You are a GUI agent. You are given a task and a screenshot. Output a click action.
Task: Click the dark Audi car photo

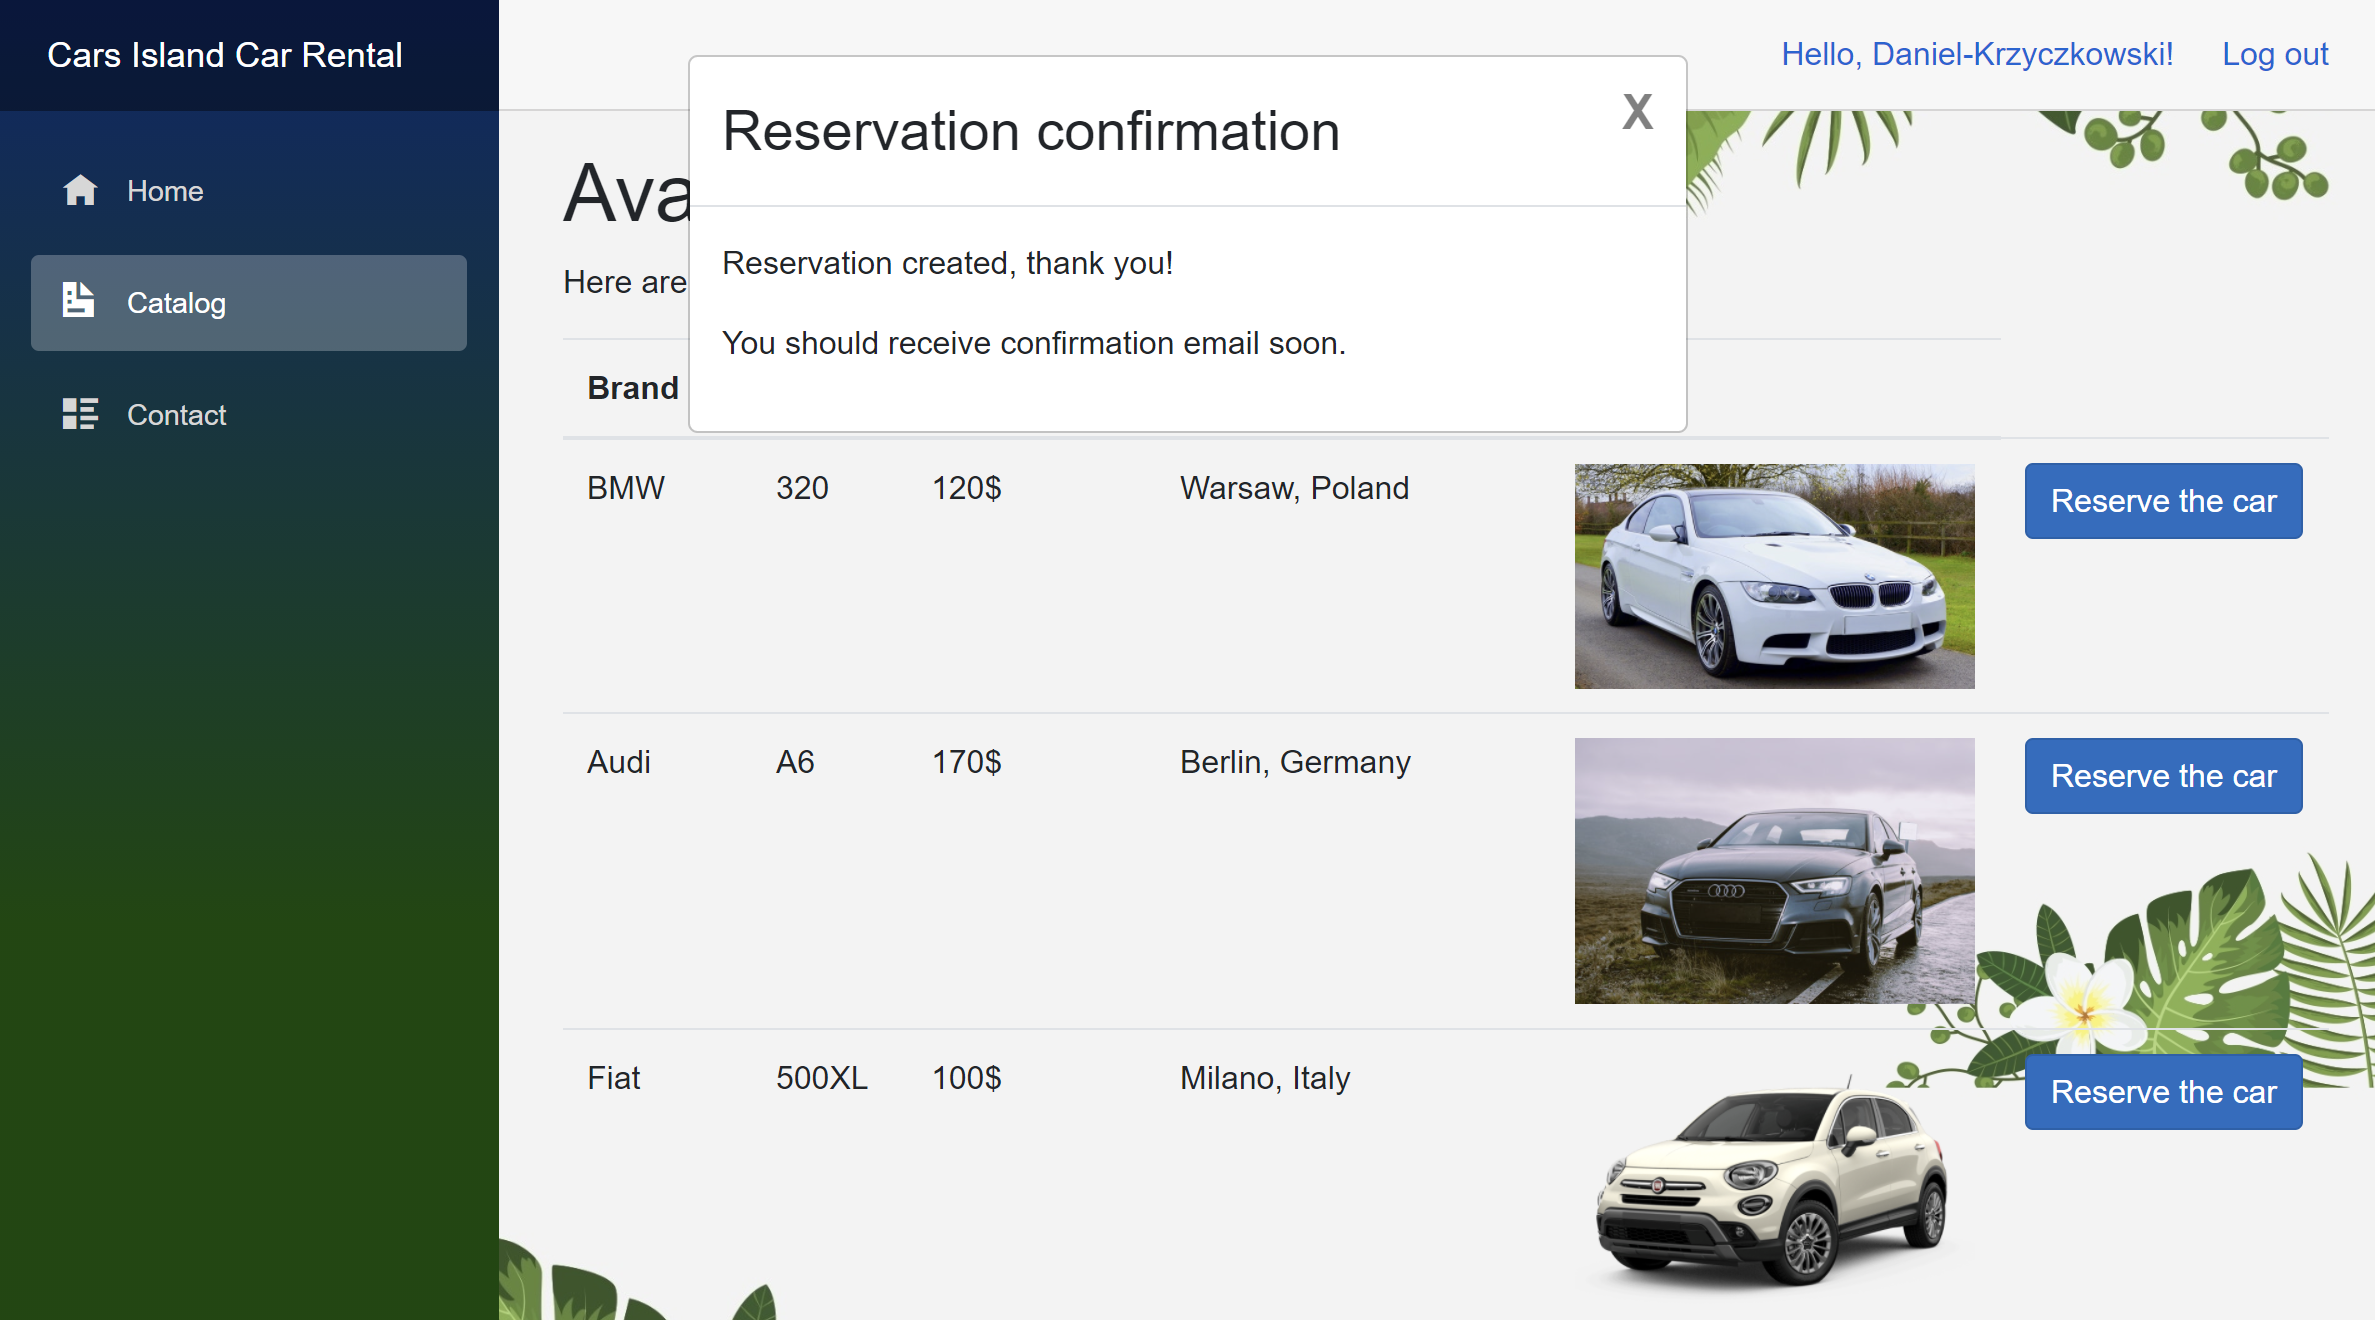(1774, 870)
